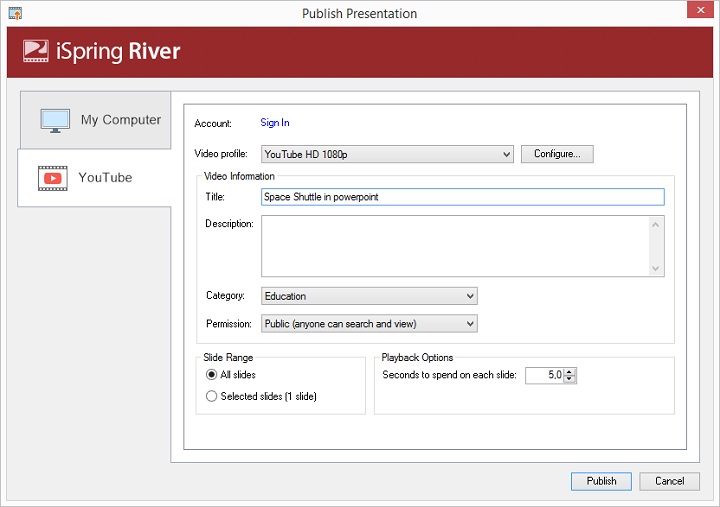Image resolution: width=720 pixels, height=507 pixels.
Task: Click the monitor icon for My Computer
Action: 55,120
